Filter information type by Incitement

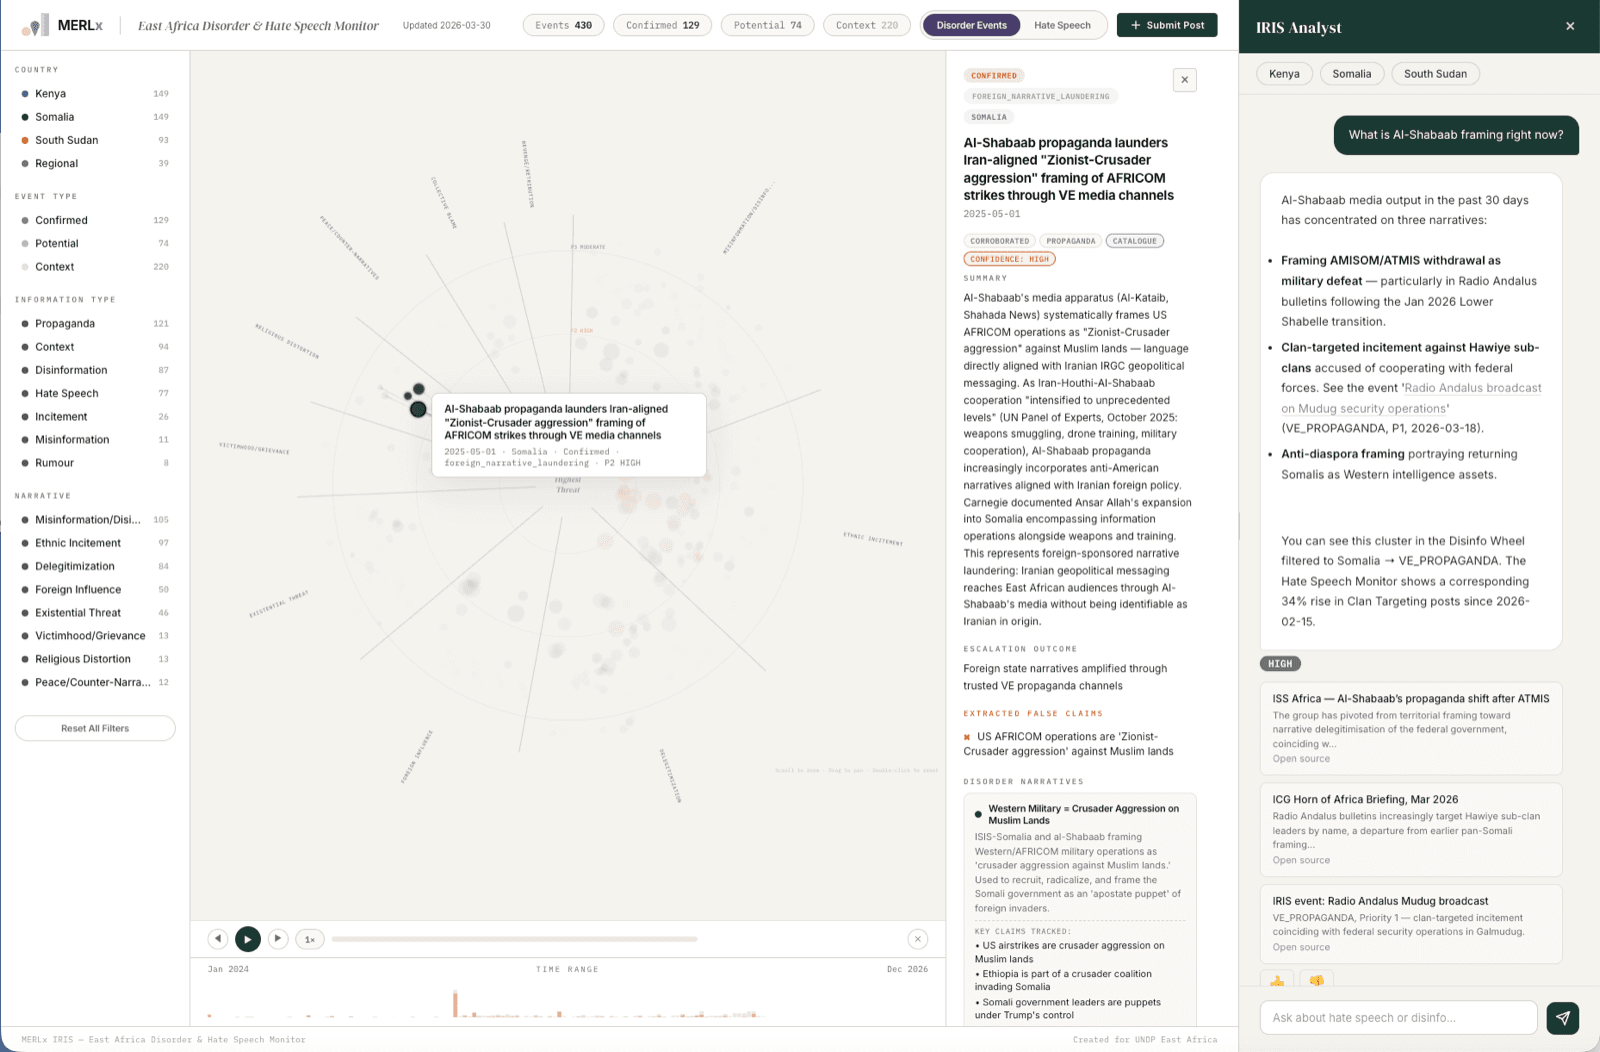click(x=95, y=417)
